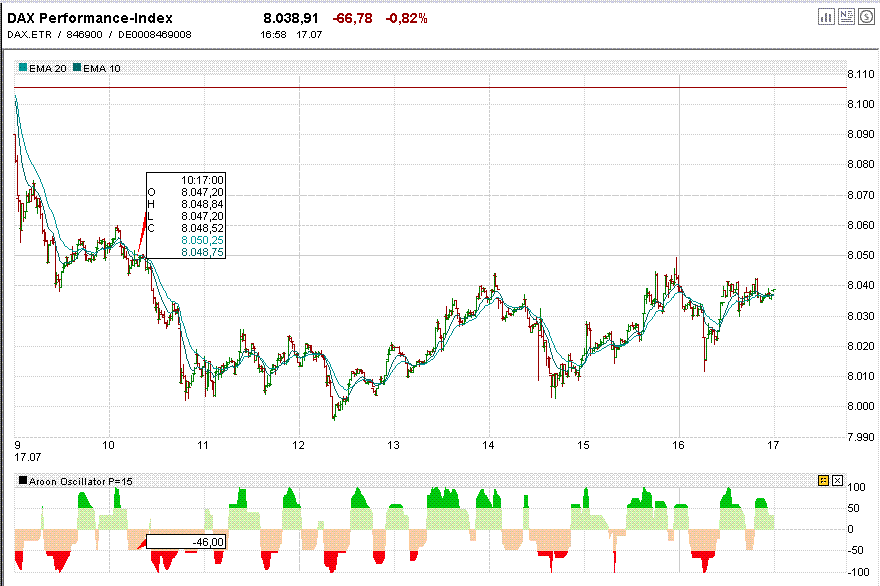The width and height of the screenshot is (880, 586).
Task: Click the Aroon tooltip value -46,00
Action: pyautogui.click(x=208, y=542)
